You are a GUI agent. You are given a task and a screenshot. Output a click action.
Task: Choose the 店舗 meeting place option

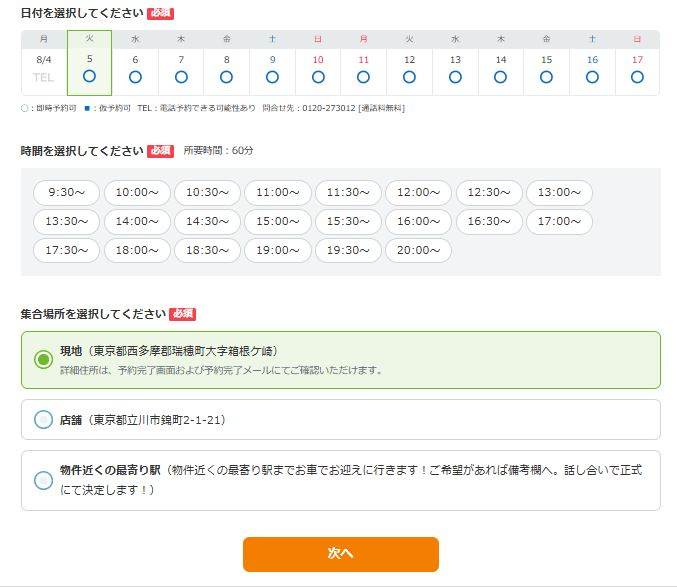[x=43, y=420]
